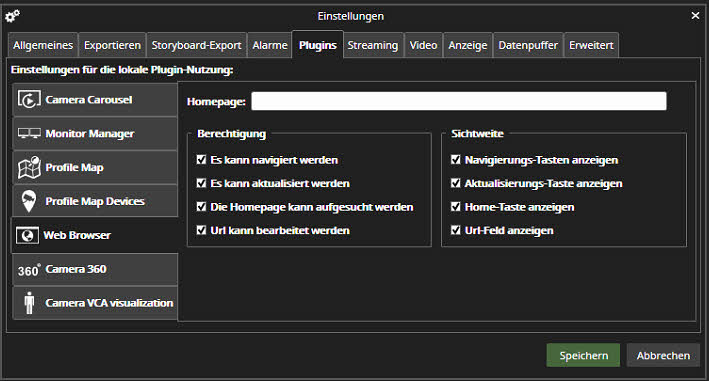Open the Monitor Manager plugin icon

point(29,133)
